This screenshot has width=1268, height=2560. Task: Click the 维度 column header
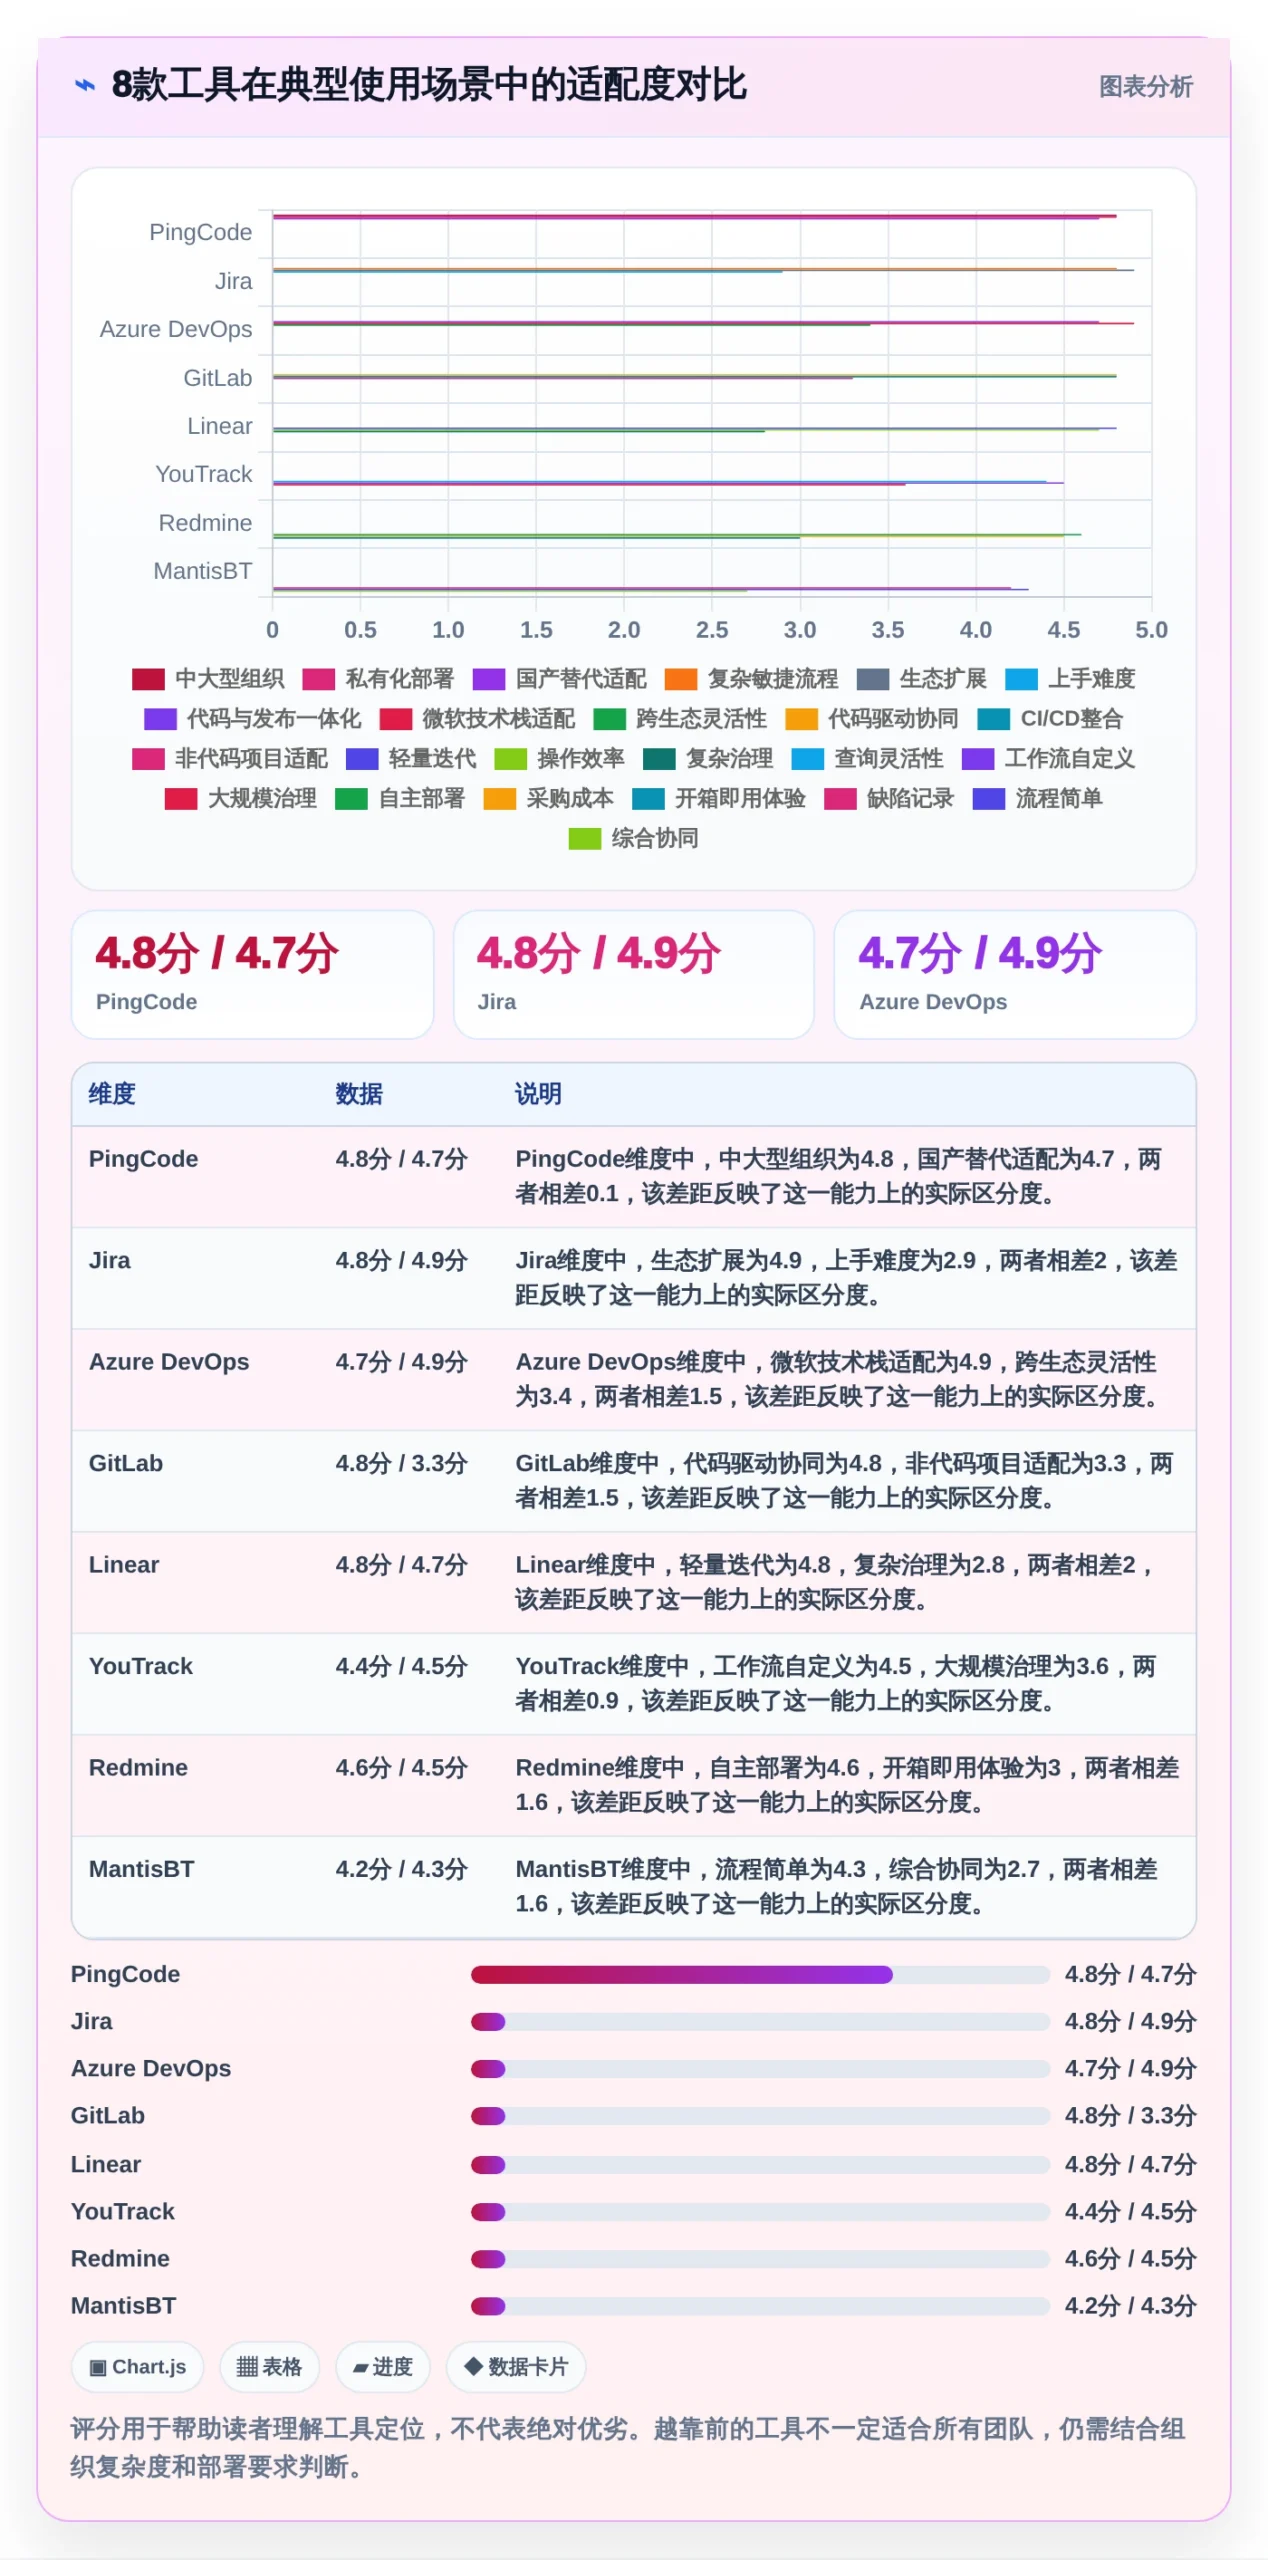(x=112, y=1094)
